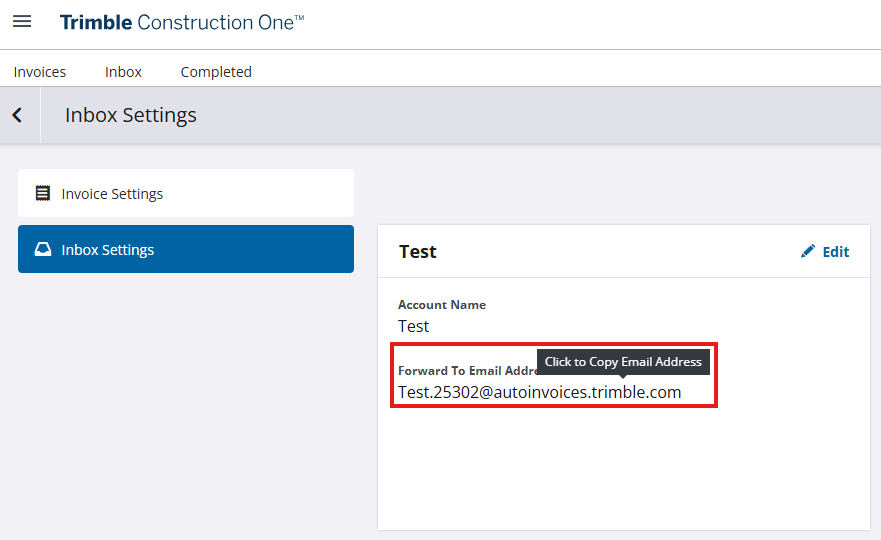This screenshot has height=540, width=881.
Task: Click the Invoice Settings list icon
Action: pyautogui.click(x=43, y=193)
